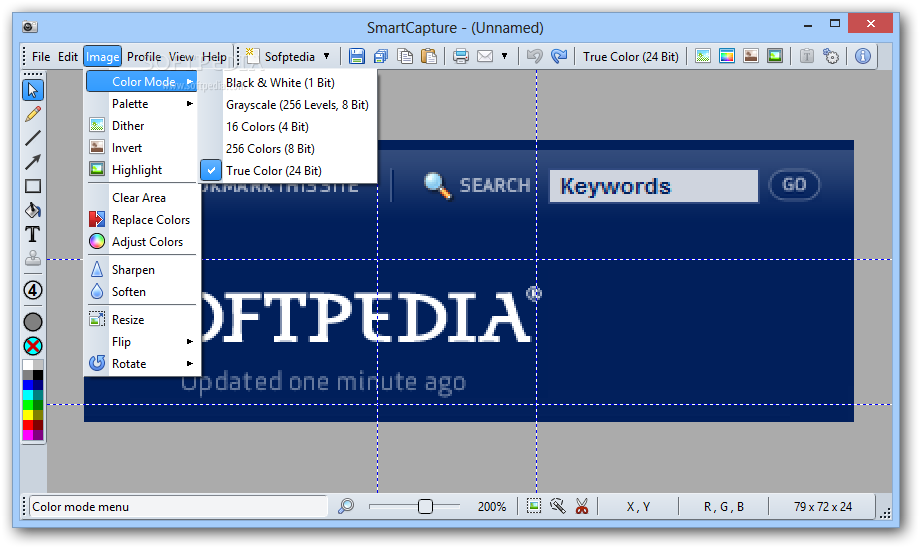
Task: Choose 256 Colors (8 Bit) mode
Action: pyautogui.click(x=289, y=149)
